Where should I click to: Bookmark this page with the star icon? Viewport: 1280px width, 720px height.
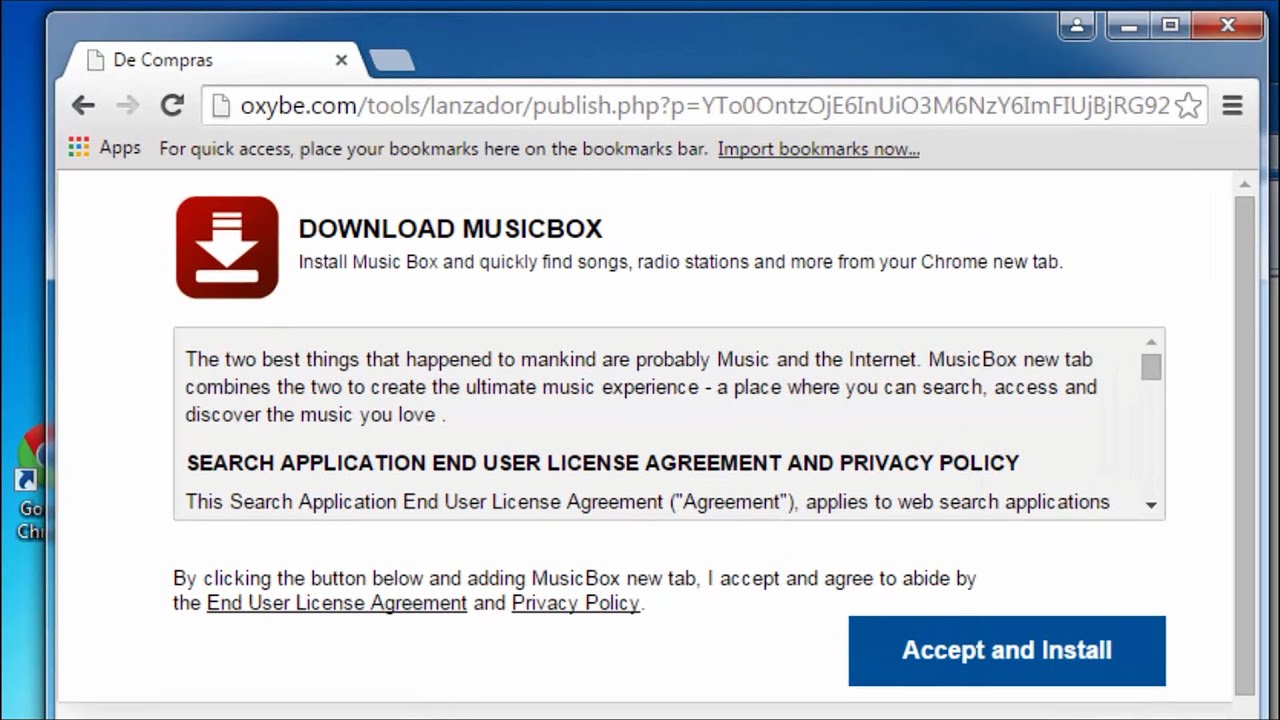[1188, 106]
